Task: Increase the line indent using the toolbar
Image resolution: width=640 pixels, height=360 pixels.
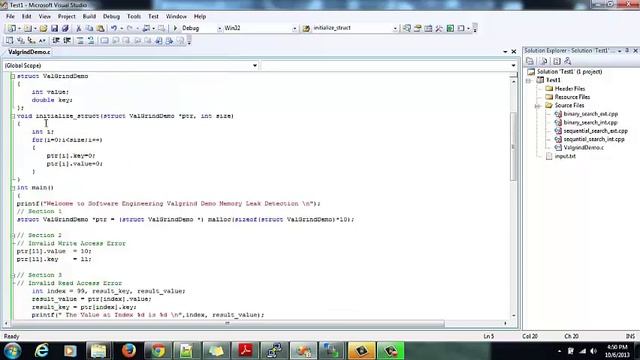Action: pyautogui.click(x=67, y=40)
